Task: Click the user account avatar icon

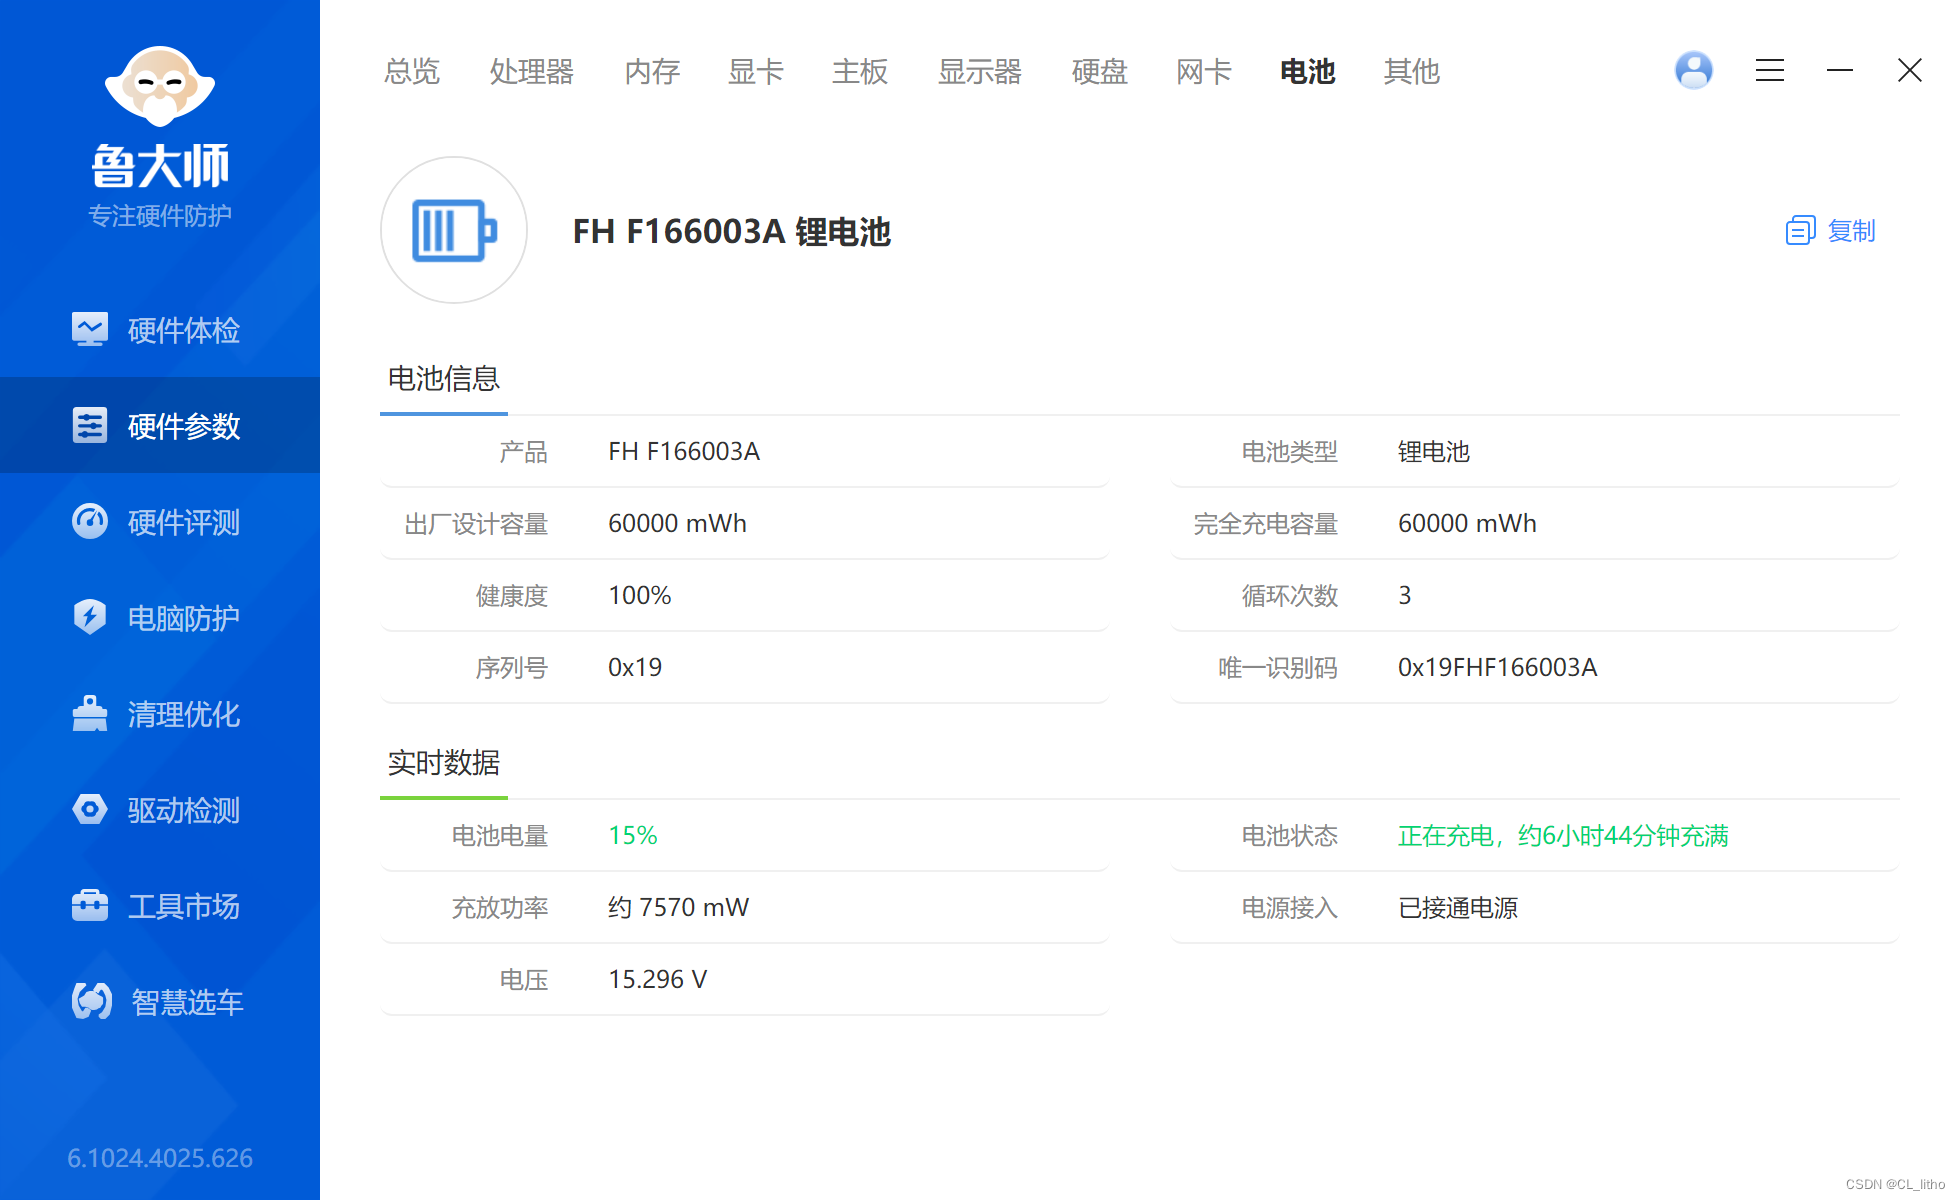Action: point(1693,71)
